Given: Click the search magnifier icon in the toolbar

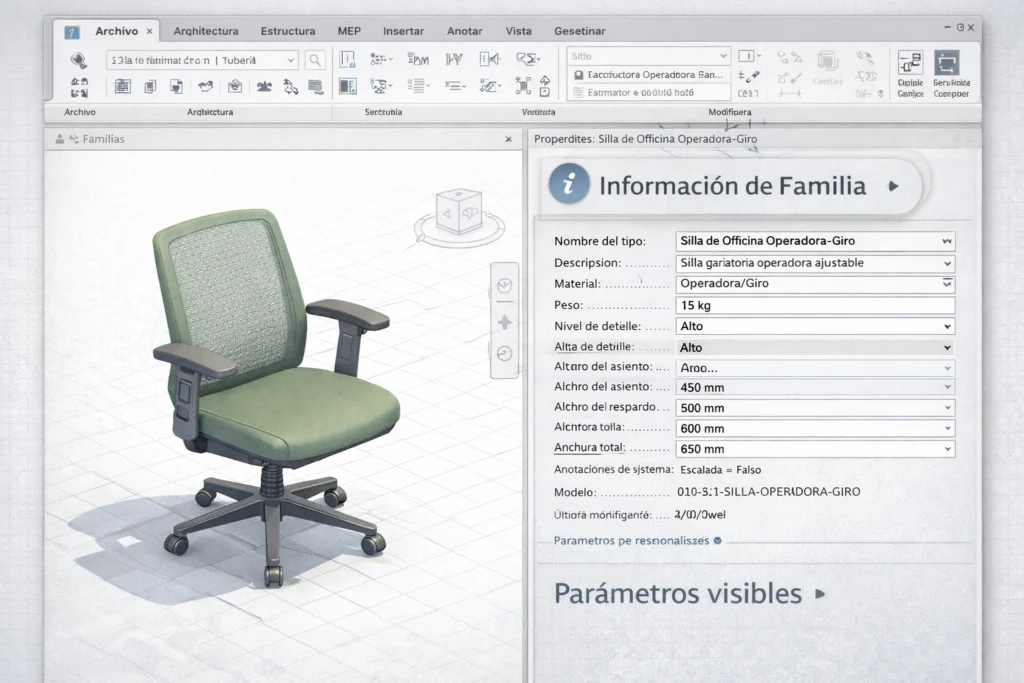Looking at the screenshot, I should (315, 60).
